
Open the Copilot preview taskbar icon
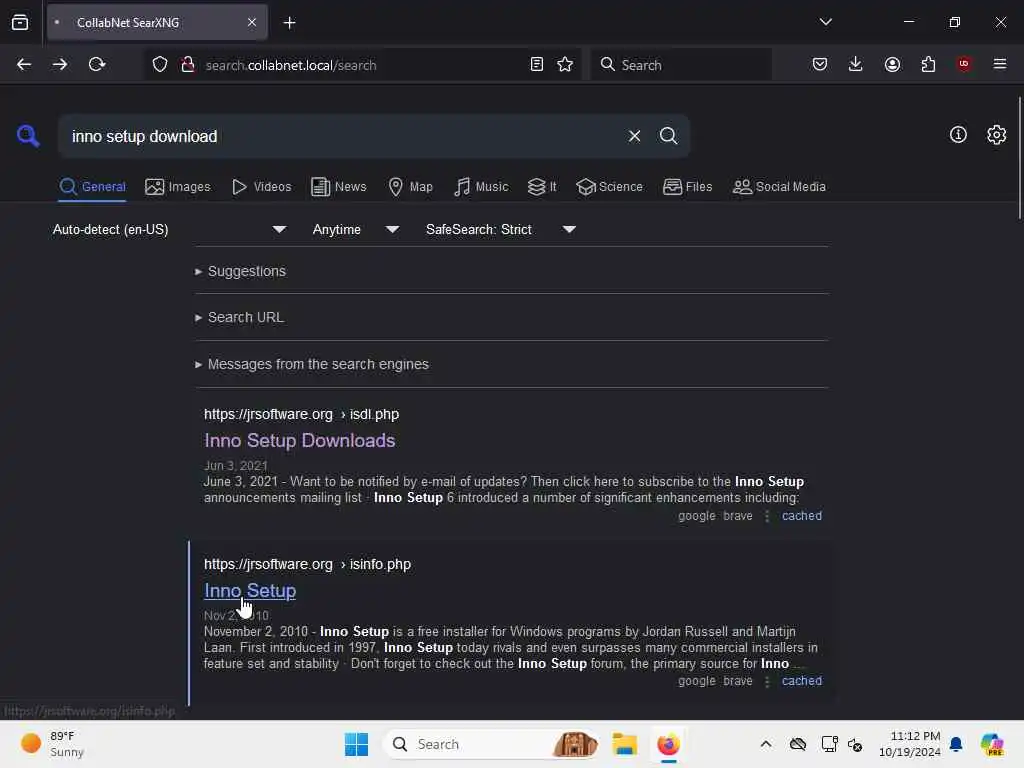click(x=992, y=744)
